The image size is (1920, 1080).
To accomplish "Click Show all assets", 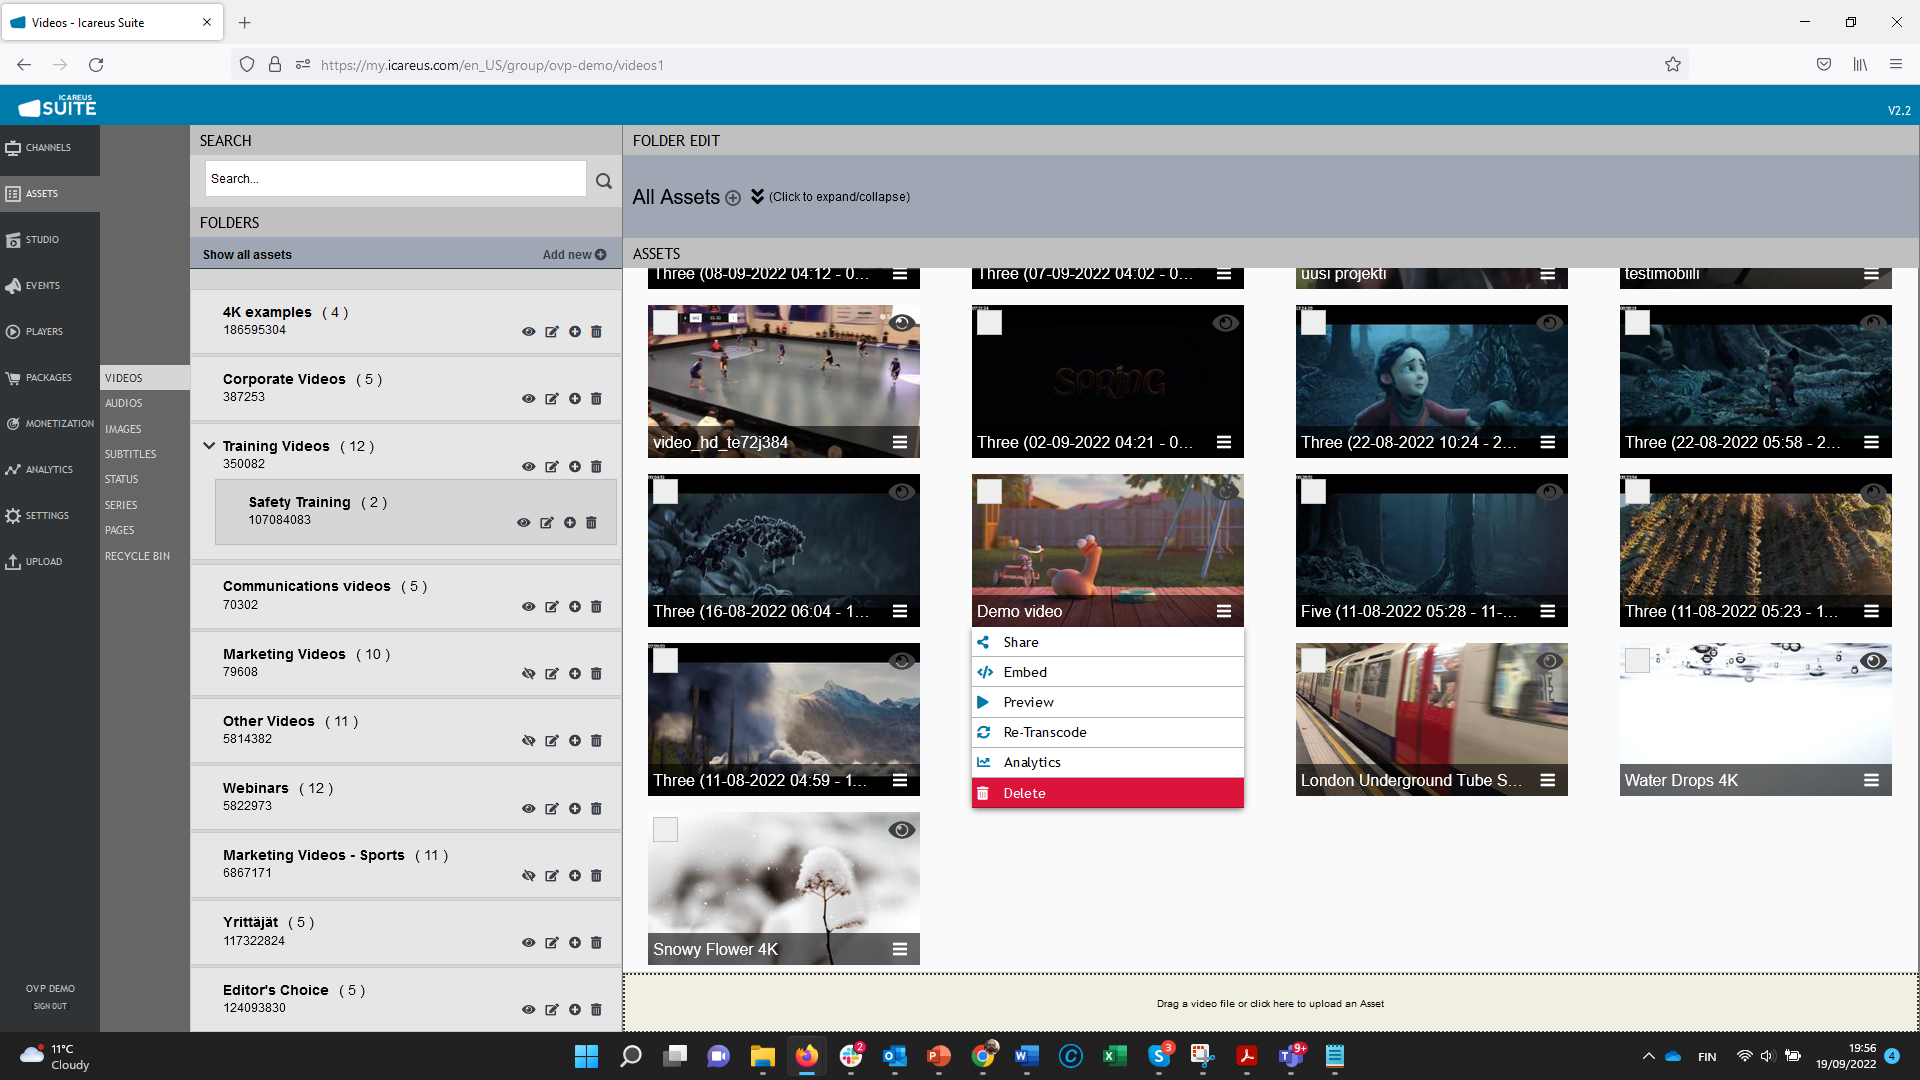I will coord(247,255).
